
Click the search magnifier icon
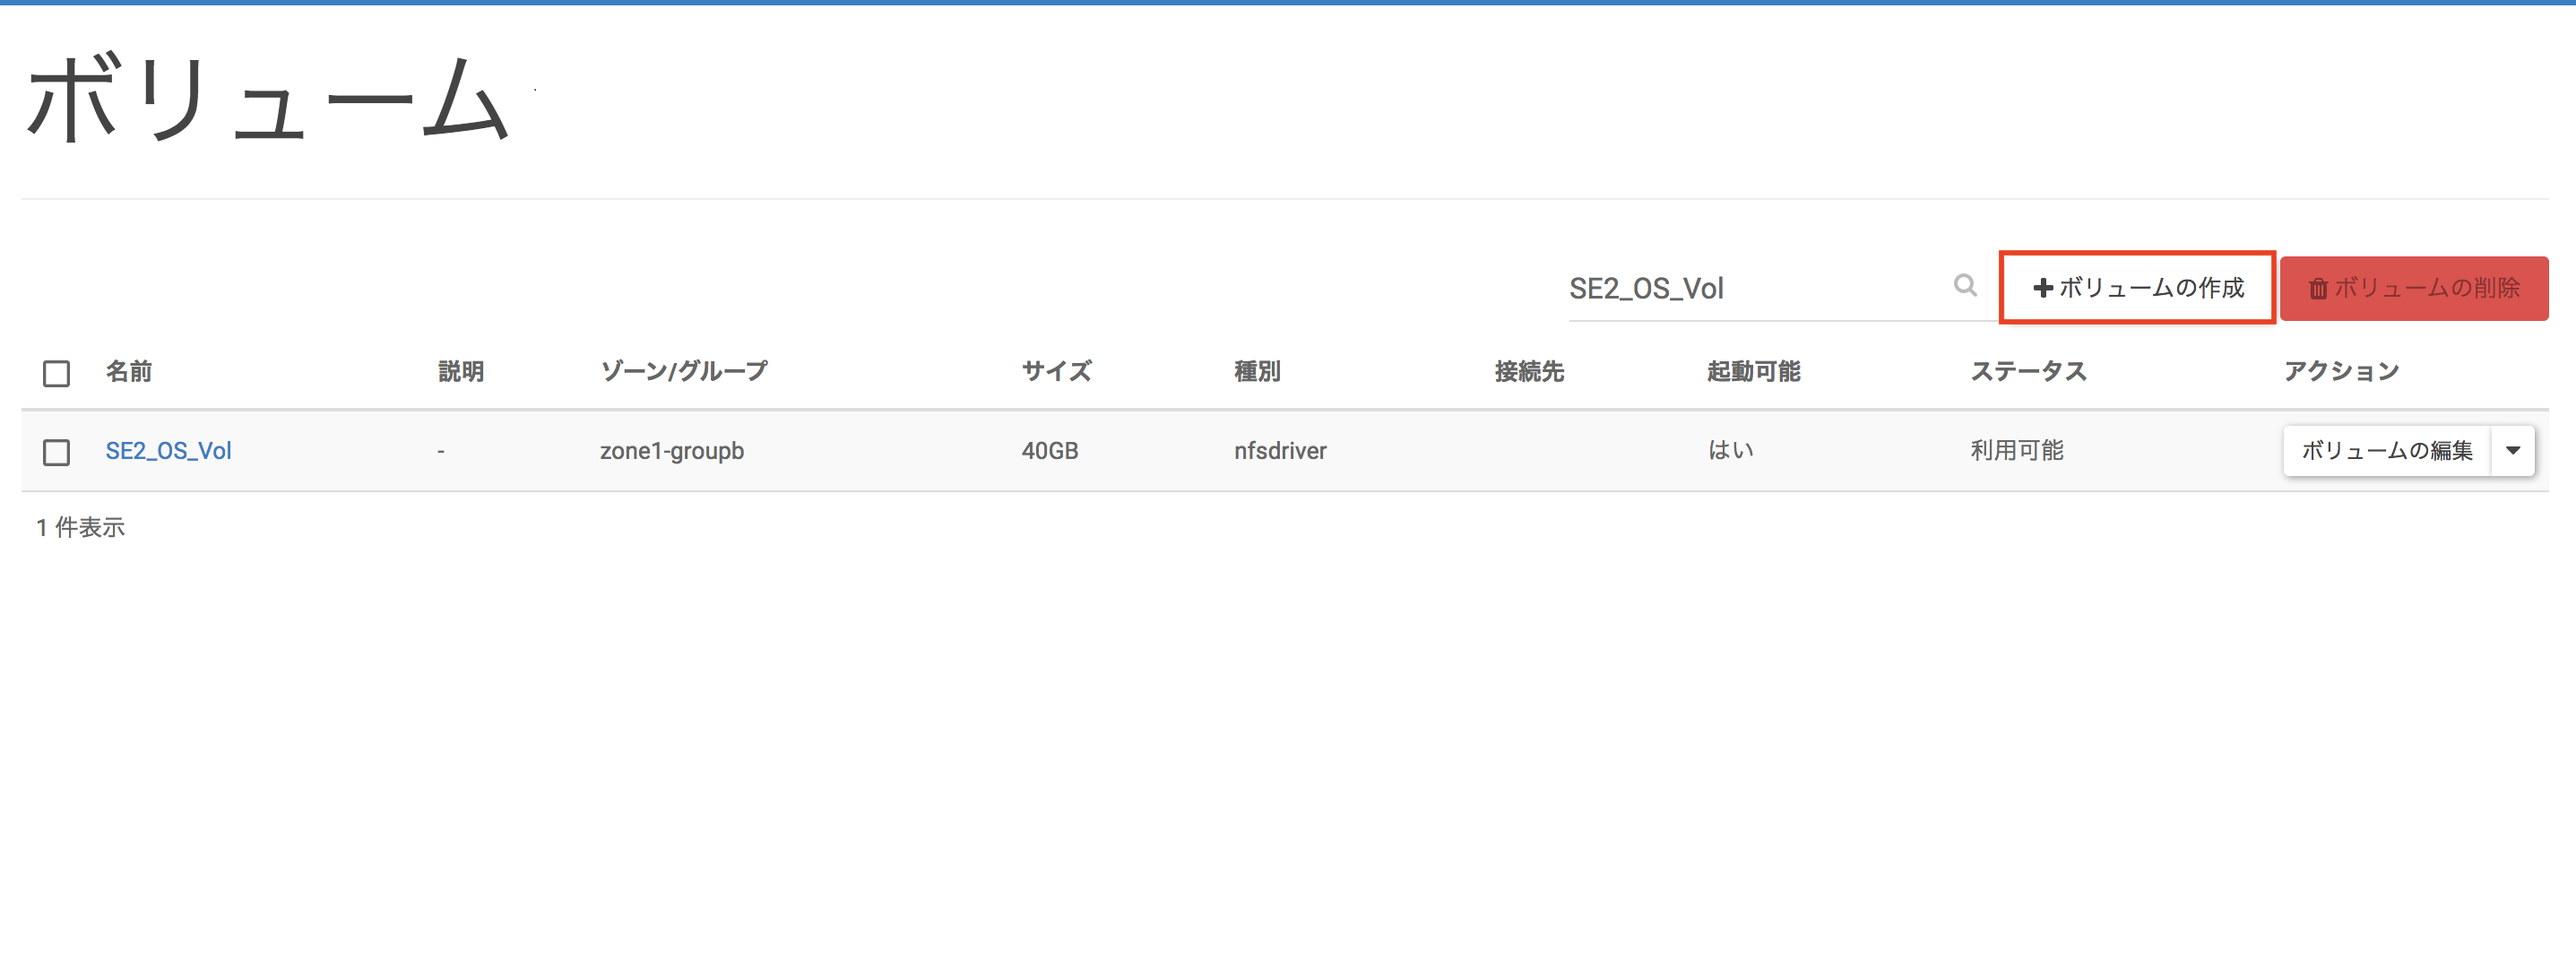(x=1965, y=286)
